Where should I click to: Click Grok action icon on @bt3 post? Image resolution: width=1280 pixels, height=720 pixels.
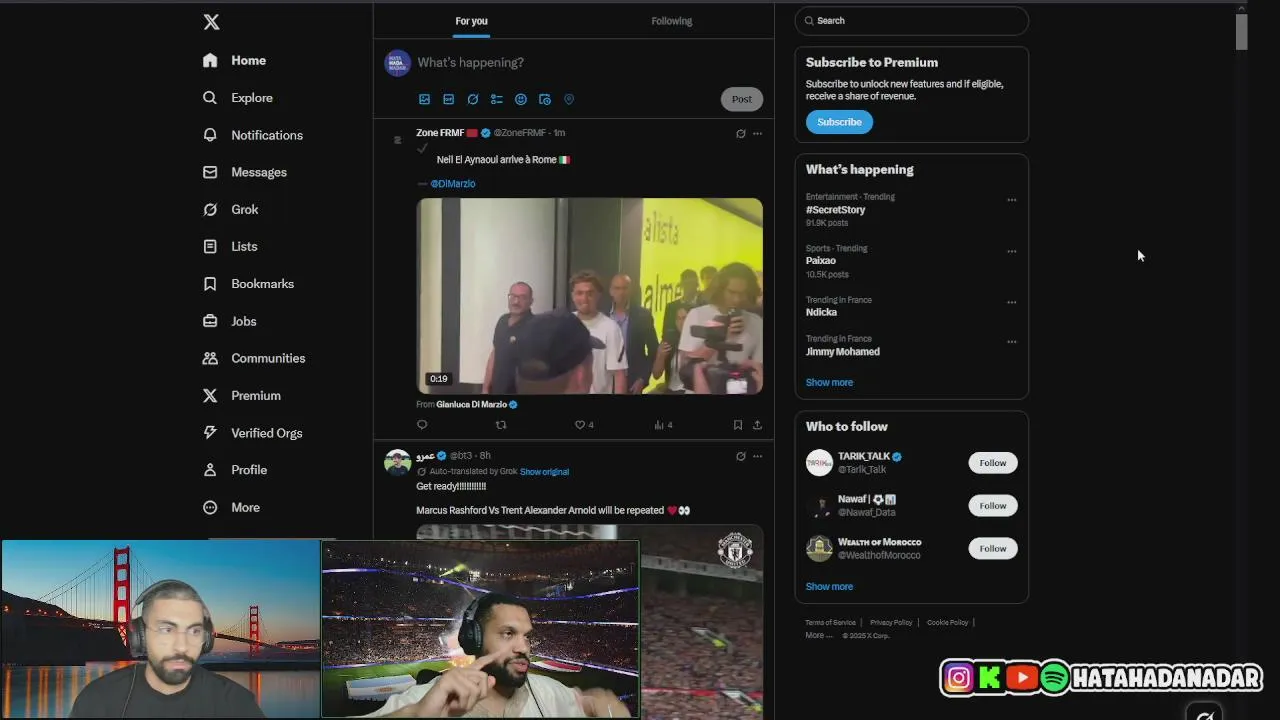click(x=741, y=456)
